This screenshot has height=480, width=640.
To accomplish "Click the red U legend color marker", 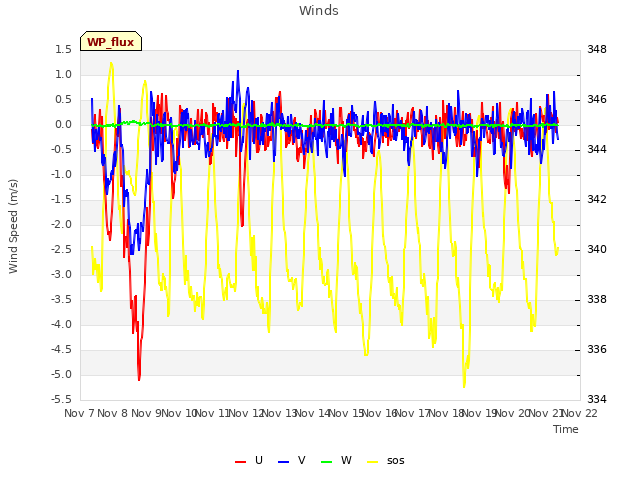I will click(240, 462).
